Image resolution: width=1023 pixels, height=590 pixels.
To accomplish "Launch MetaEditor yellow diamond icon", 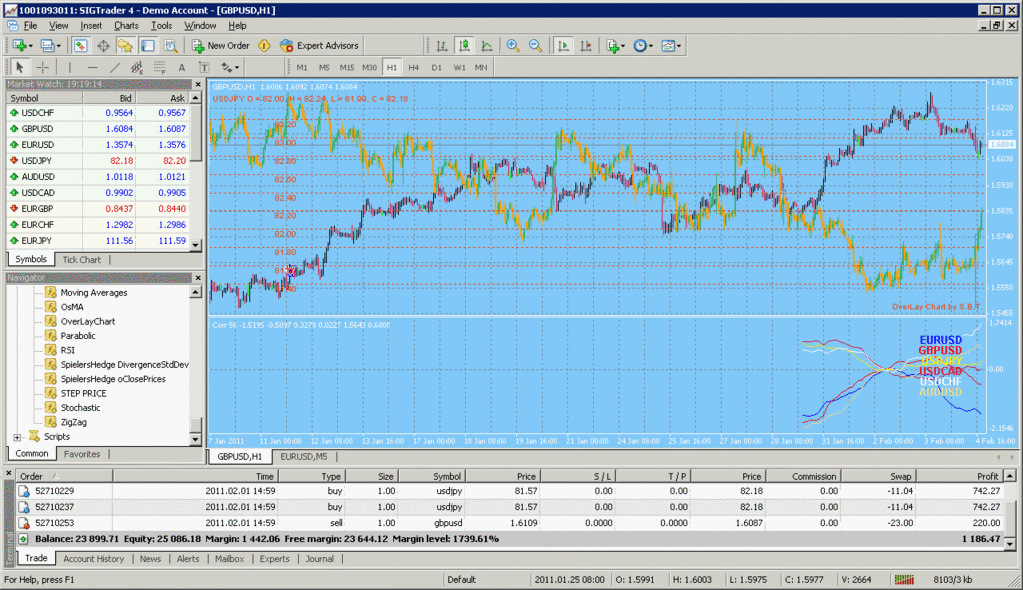I will pos(264,46).
